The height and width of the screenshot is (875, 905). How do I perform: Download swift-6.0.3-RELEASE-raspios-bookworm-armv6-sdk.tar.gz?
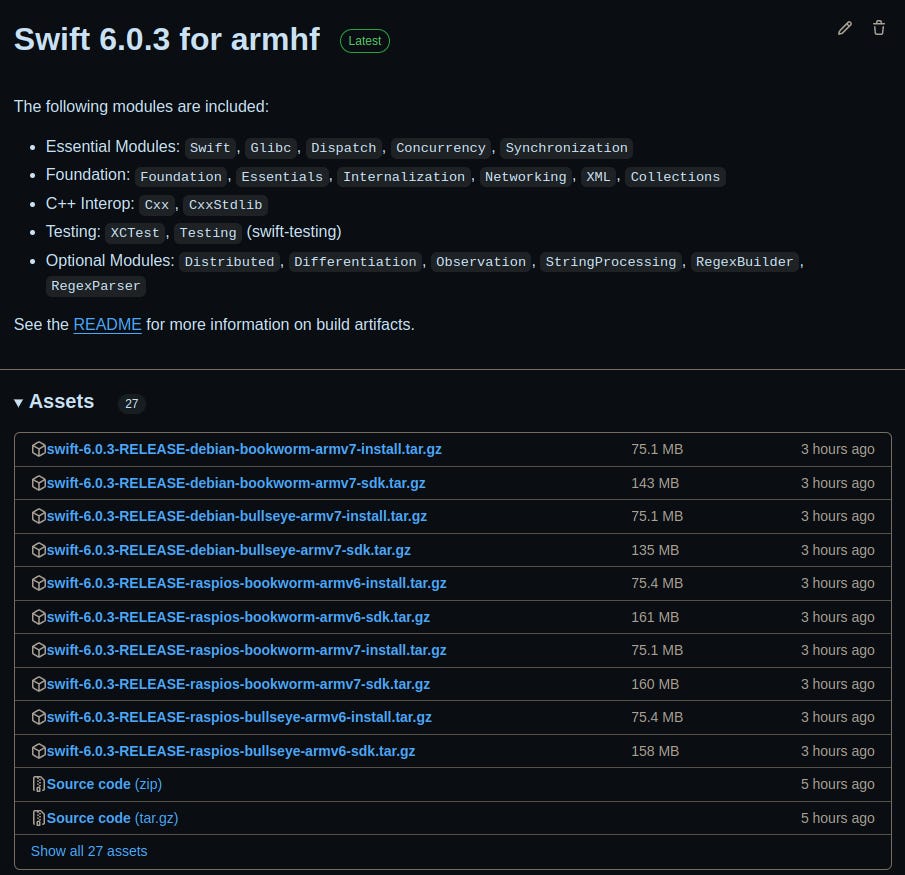tap(238, 617)
